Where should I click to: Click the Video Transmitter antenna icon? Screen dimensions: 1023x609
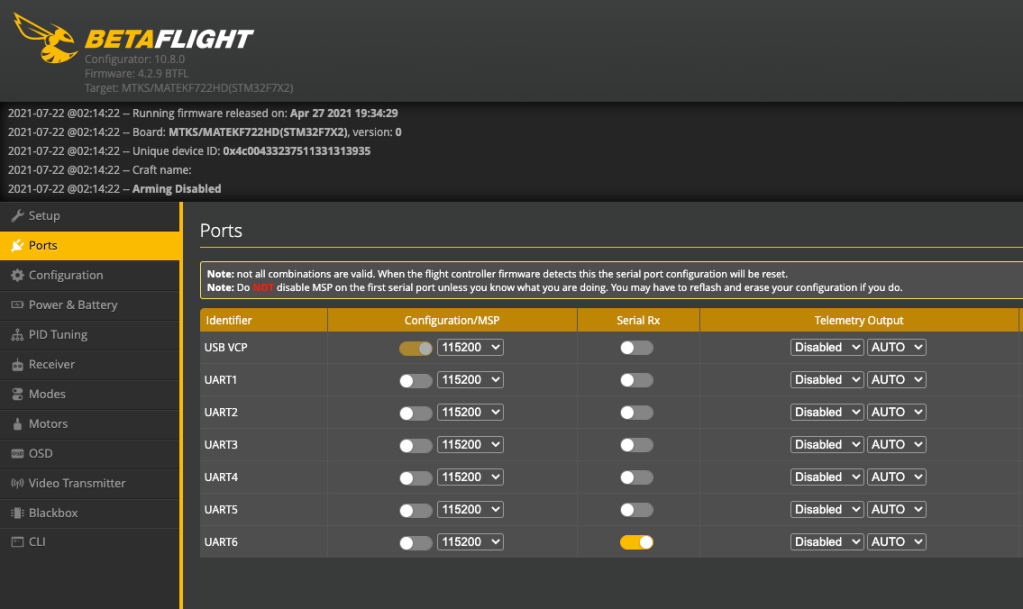[17, 483]
